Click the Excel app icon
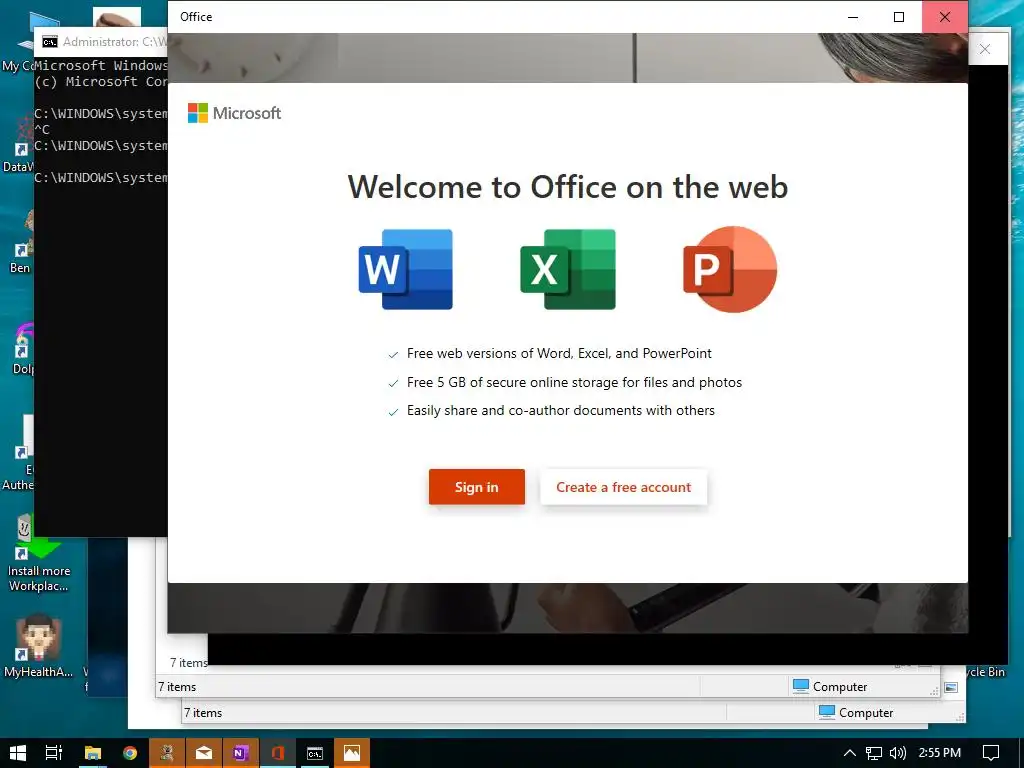 (x=568, y=269)
